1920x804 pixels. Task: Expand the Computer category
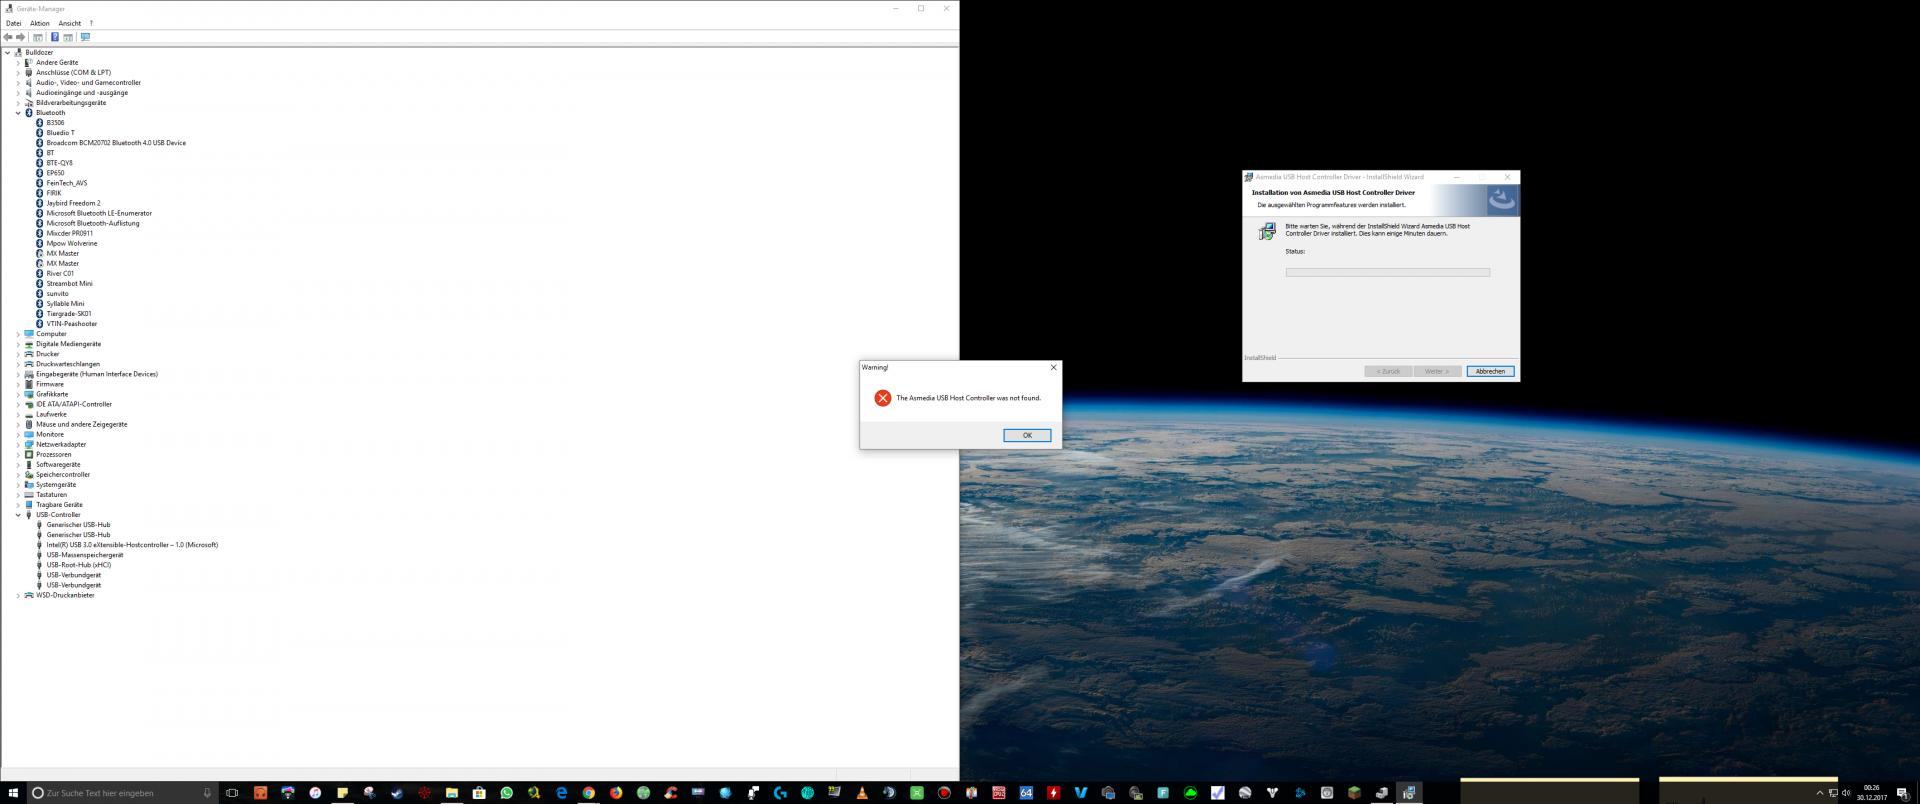(x=18, y=334)
